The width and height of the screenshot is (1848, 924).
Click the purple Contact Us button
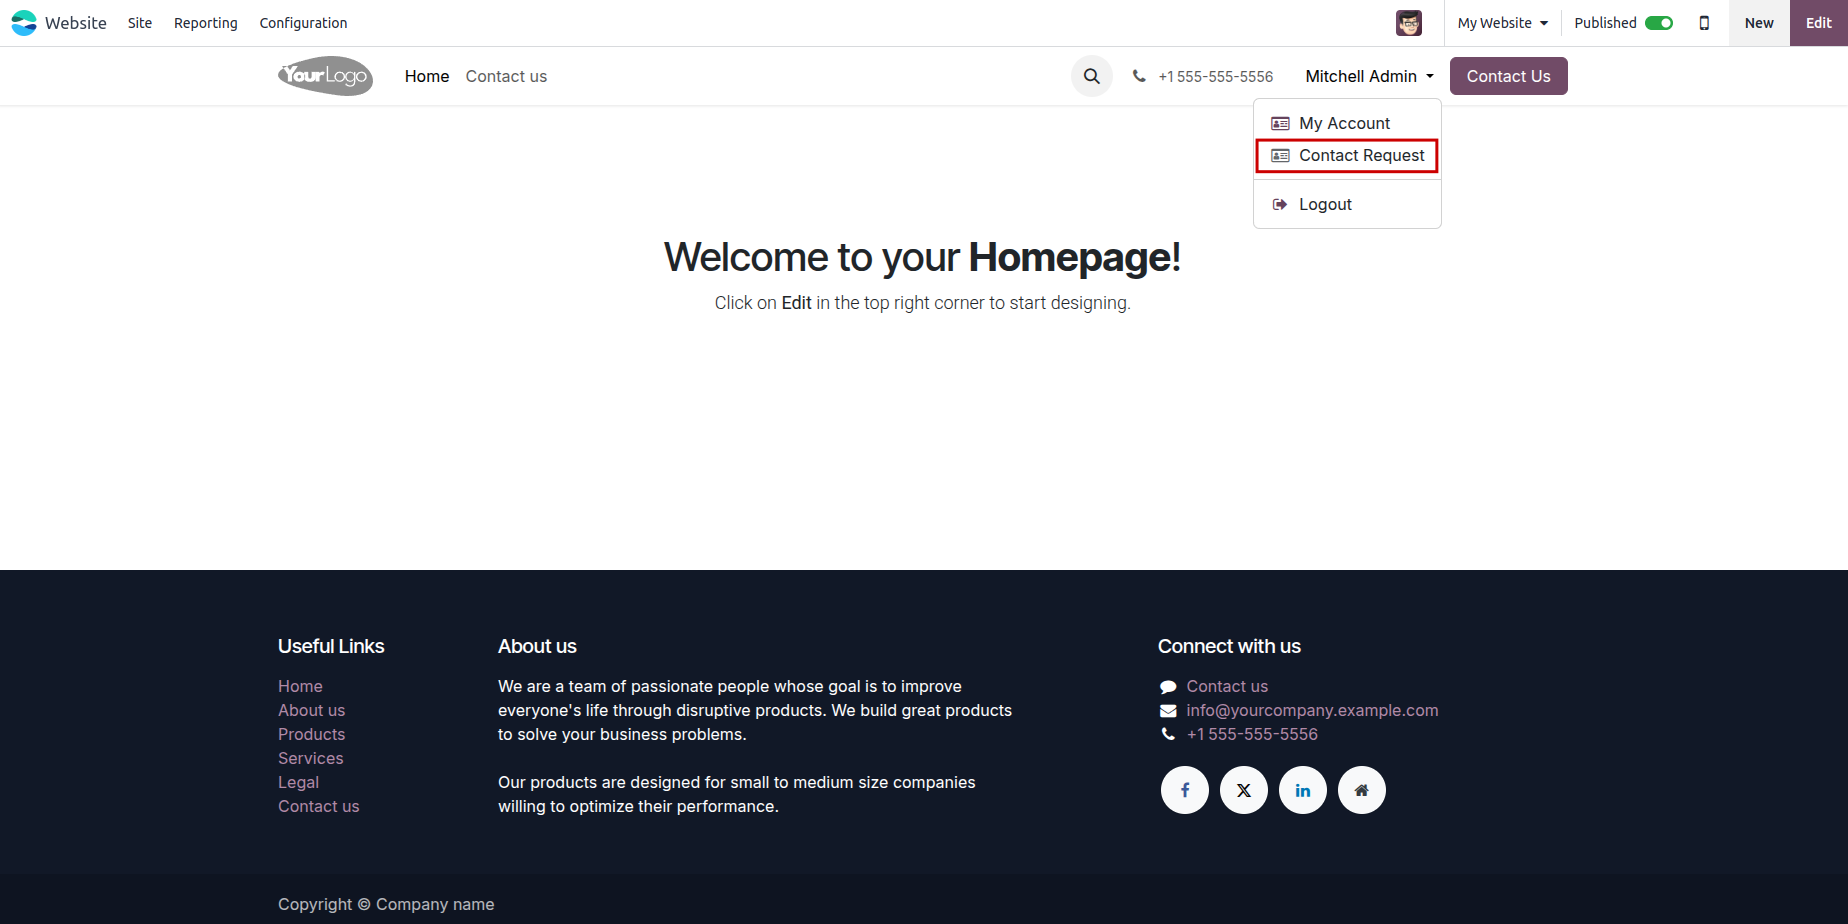[x=1508, y=76]
